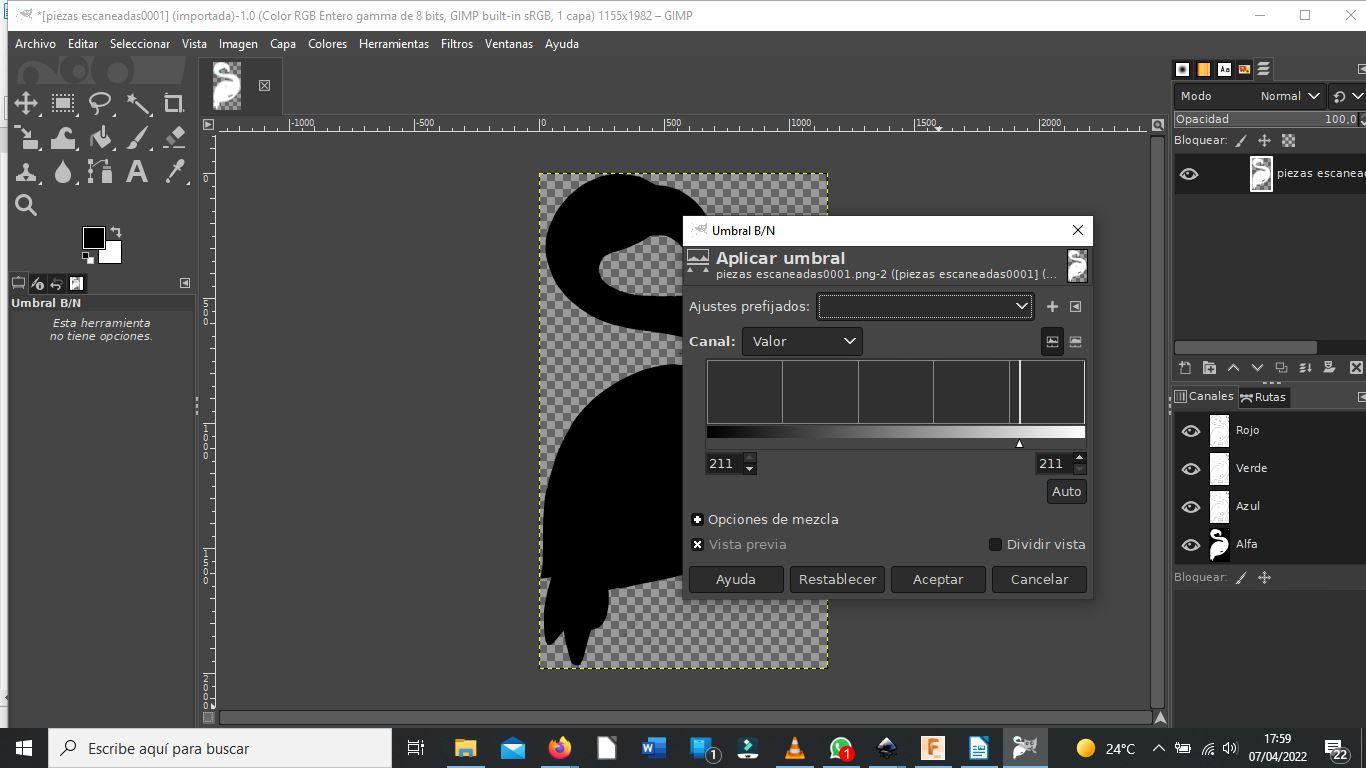Hide the Alfa channel
The width and height of the screenshot is (1366, 768).
pos(1190,545)
